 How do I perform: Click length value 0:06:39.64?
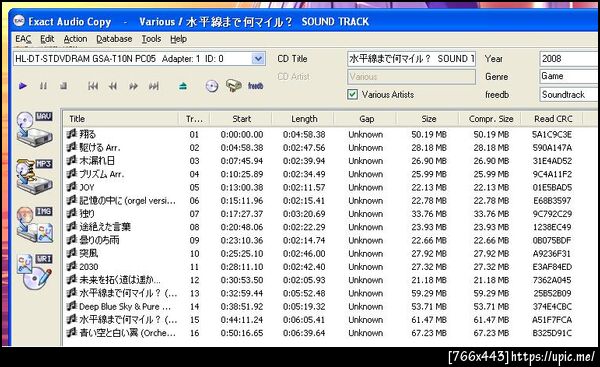304,333
